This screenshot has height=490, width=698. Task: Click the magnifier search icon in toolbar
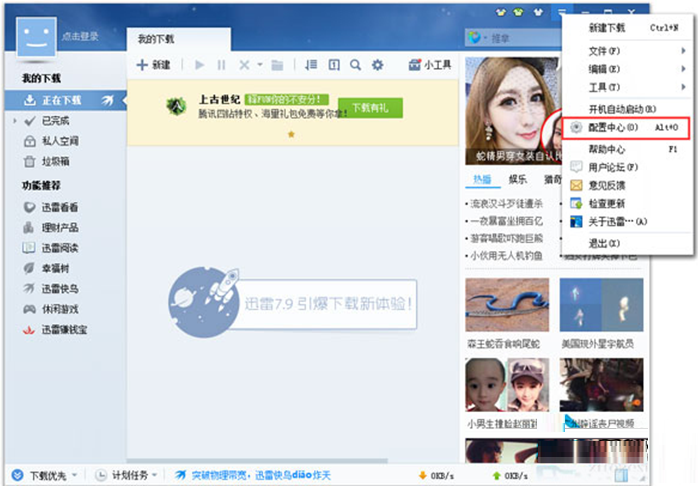tap(355, 65)
